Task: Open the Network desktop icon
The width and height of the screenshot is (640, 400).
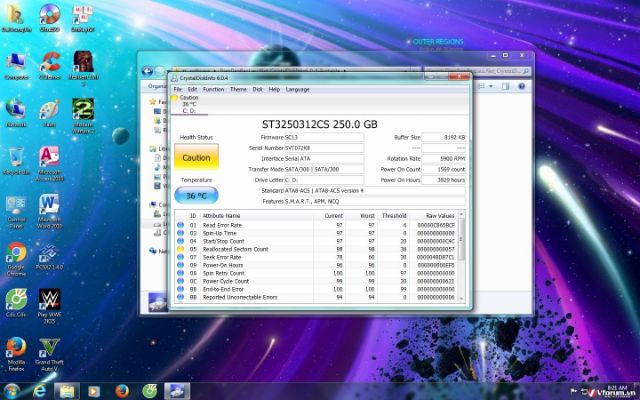Action: point(16,113)
